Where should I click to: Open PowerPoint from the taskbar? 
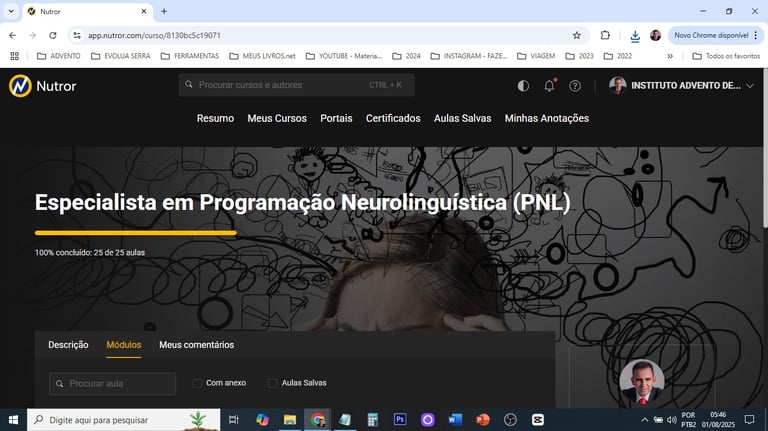pos(482,420)
